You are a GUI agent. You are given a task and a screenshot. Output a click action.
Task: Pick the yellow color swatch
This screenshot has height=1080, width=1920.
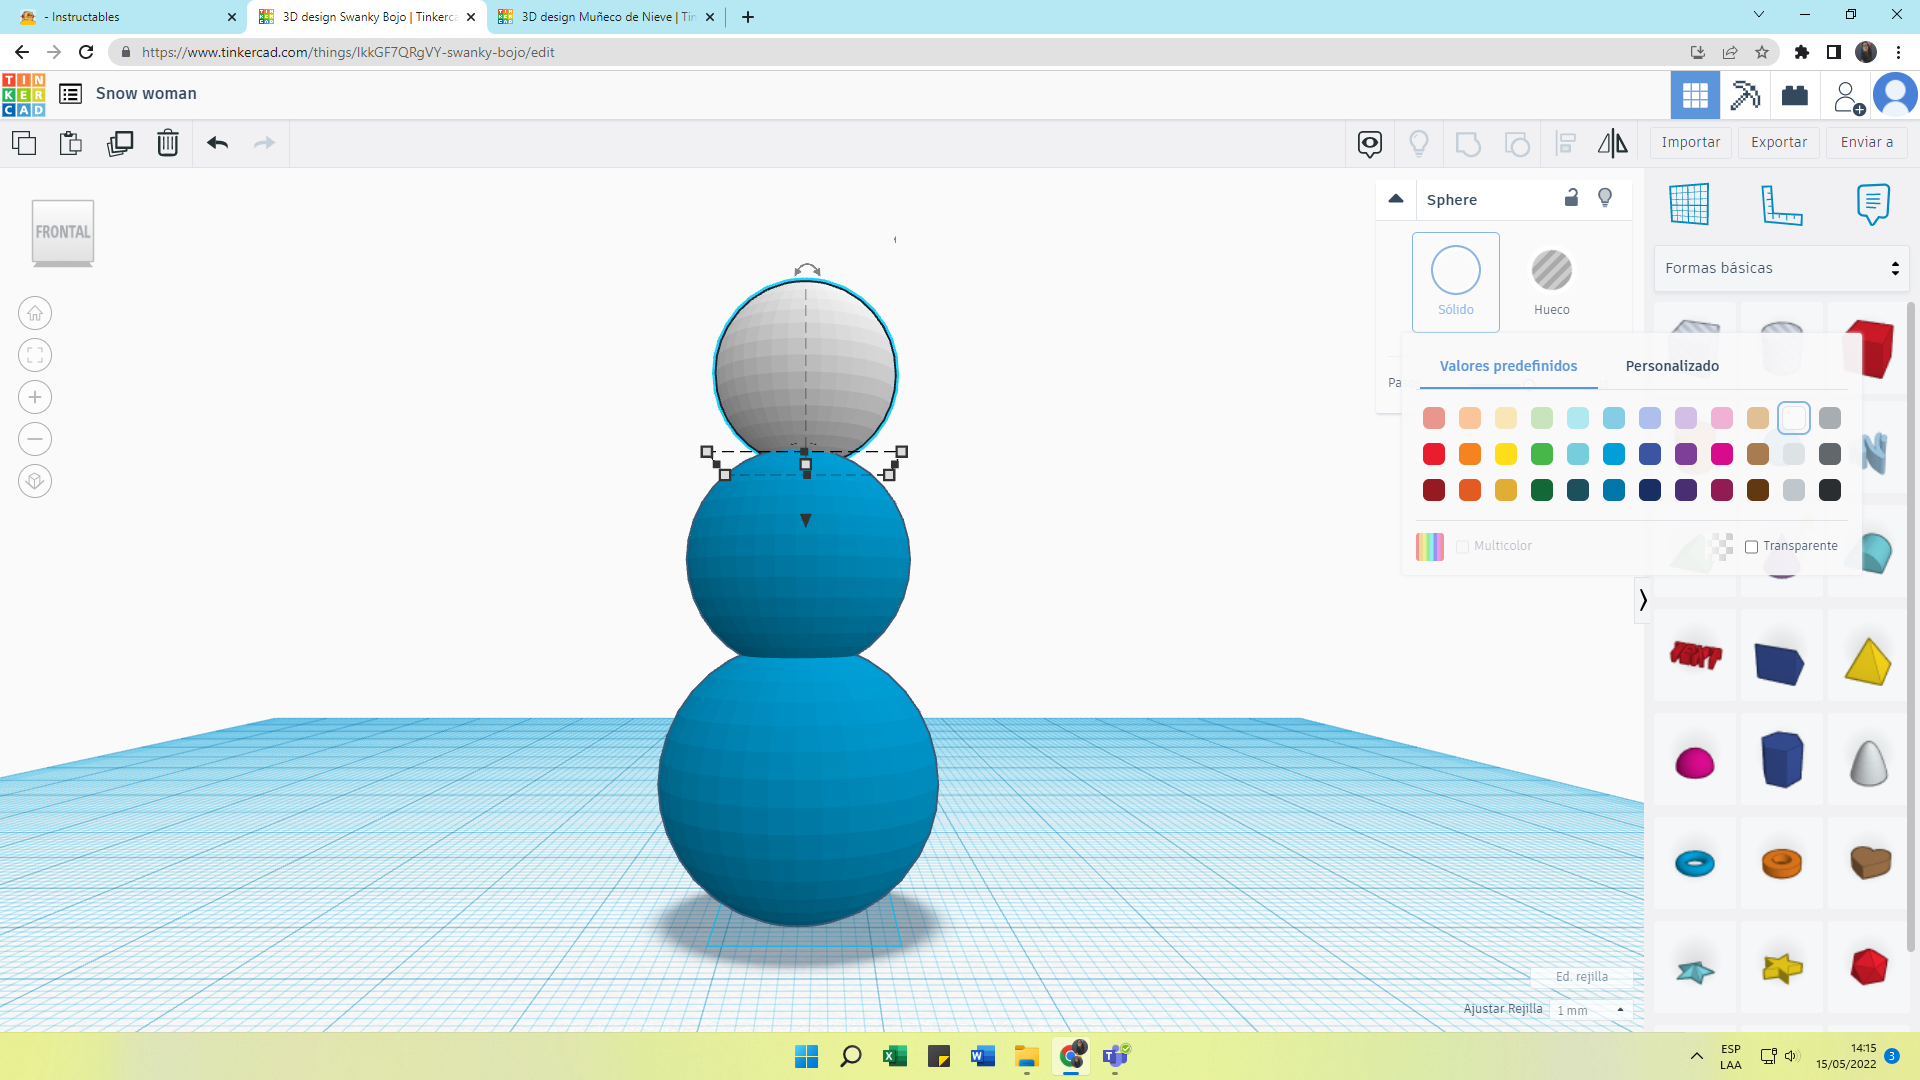pyautogui.click(x=1506, y=454)
